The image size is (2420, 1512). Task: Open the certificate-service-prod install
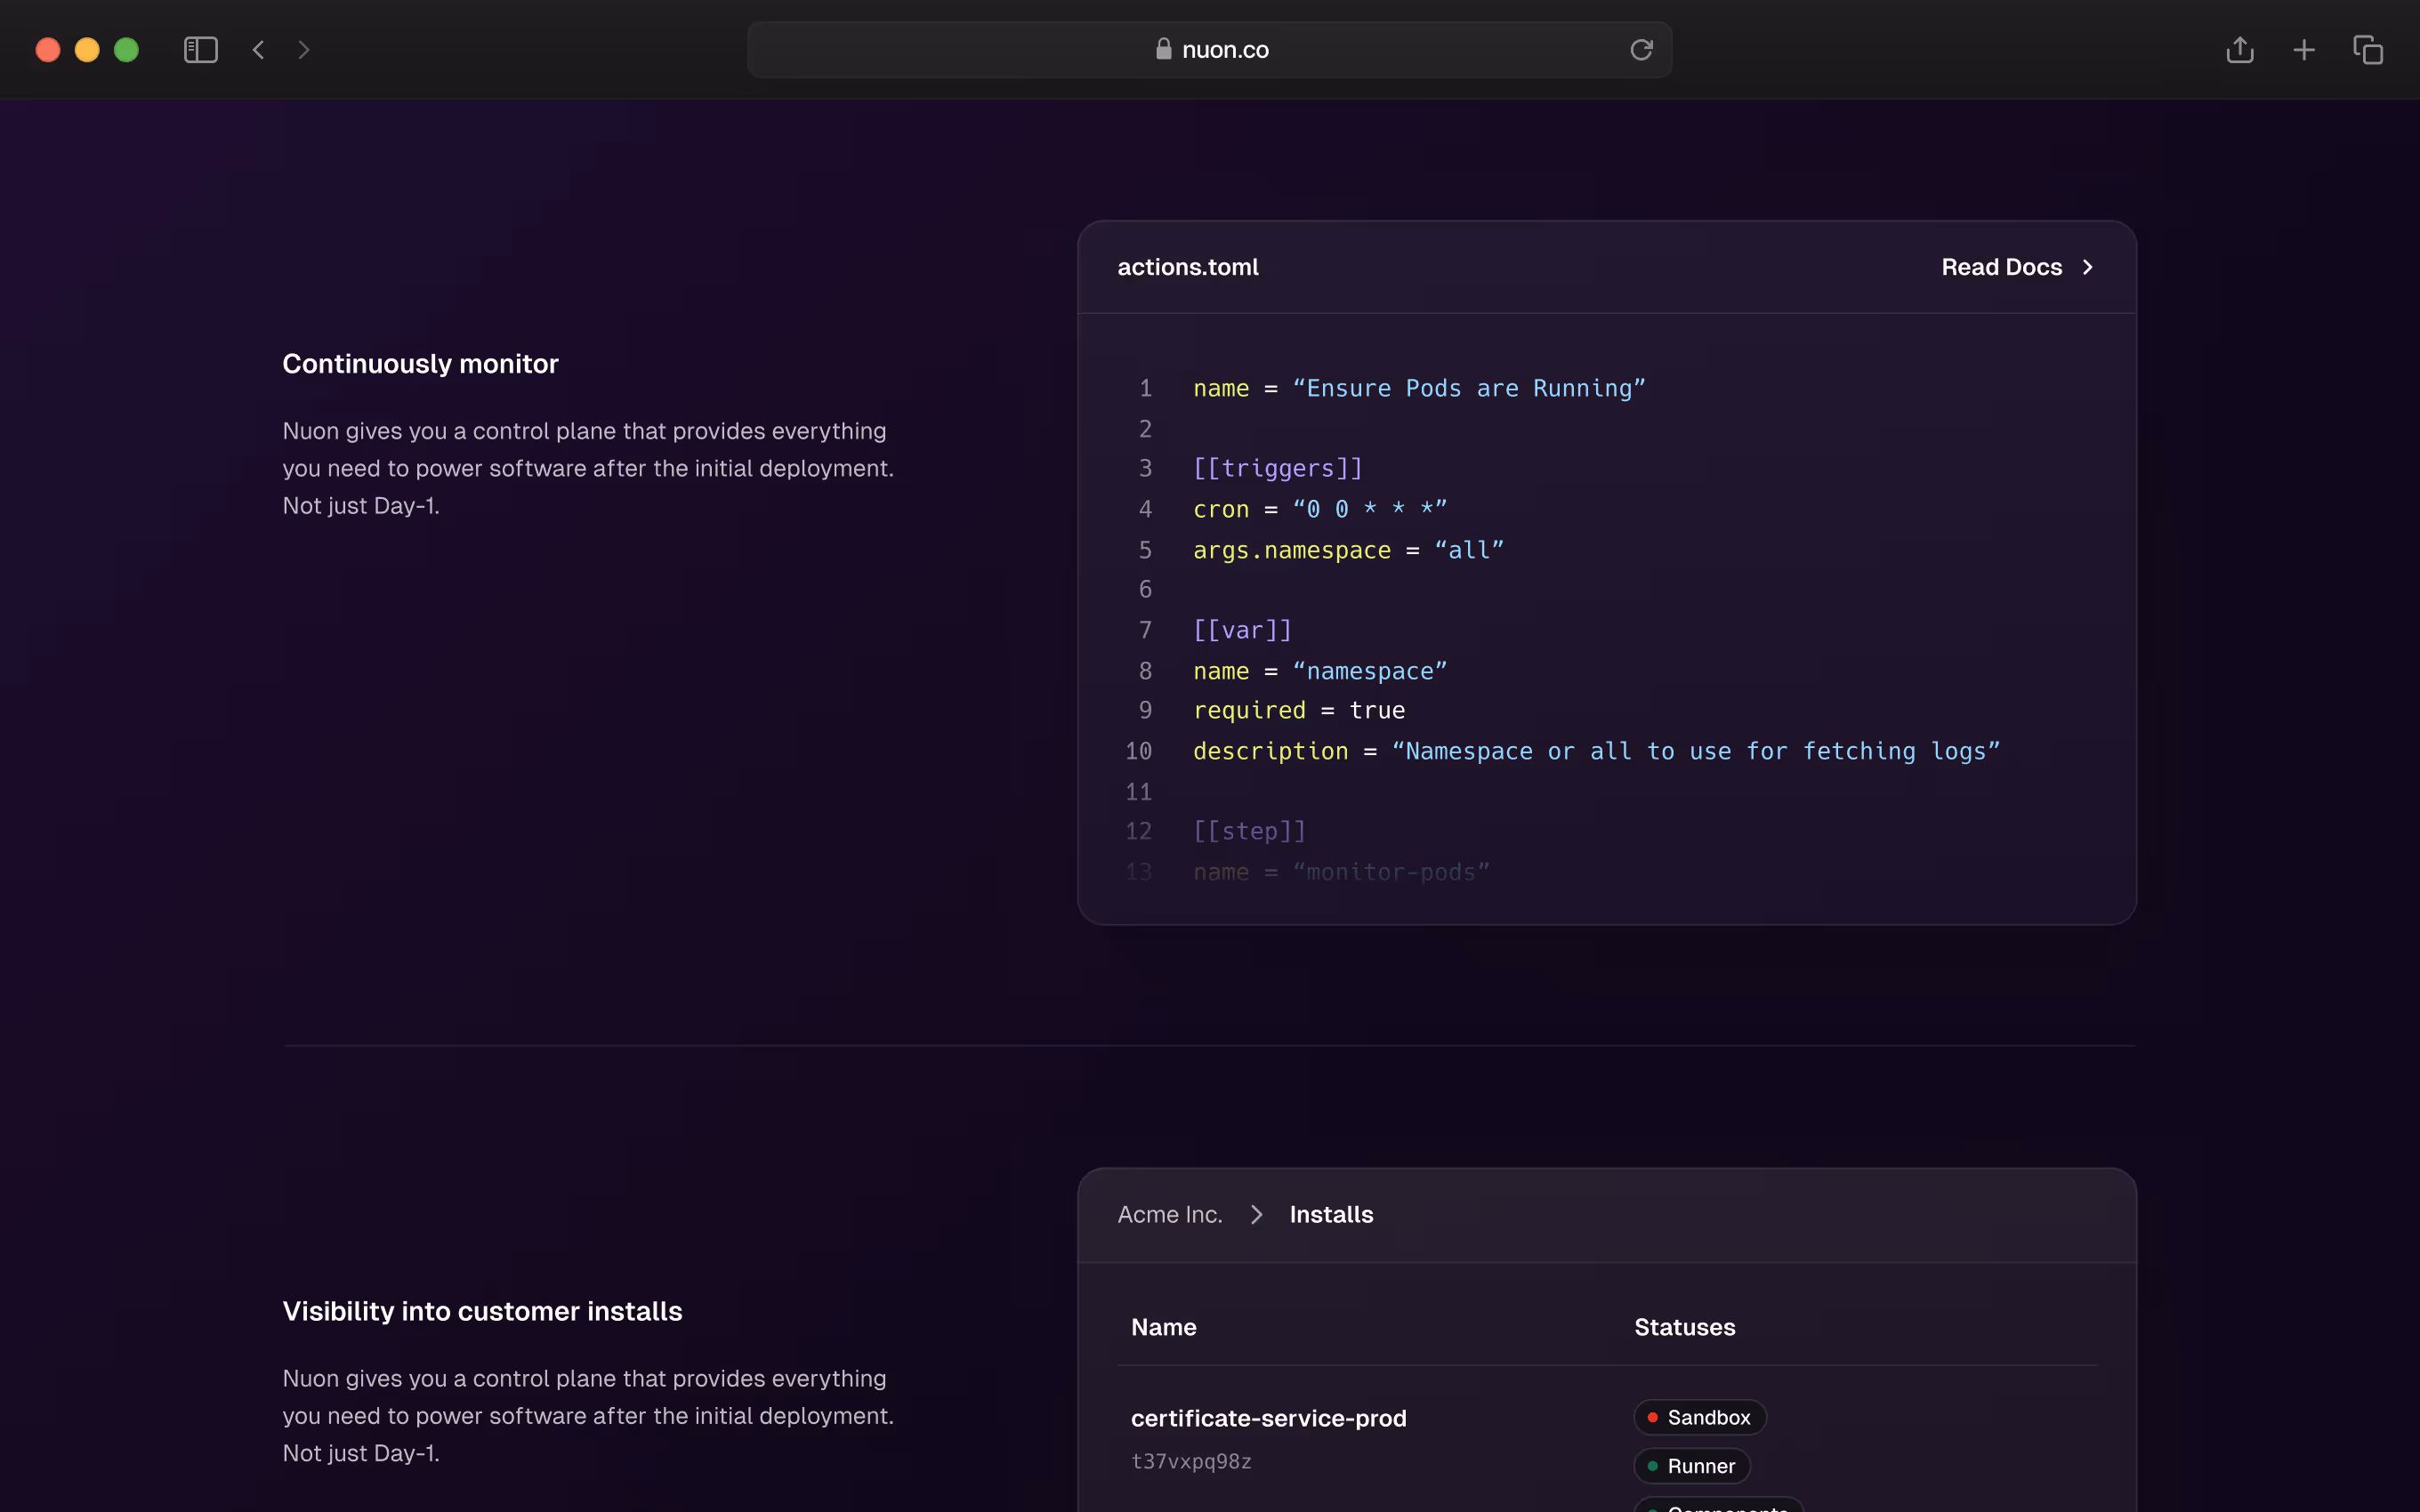1268,1418
